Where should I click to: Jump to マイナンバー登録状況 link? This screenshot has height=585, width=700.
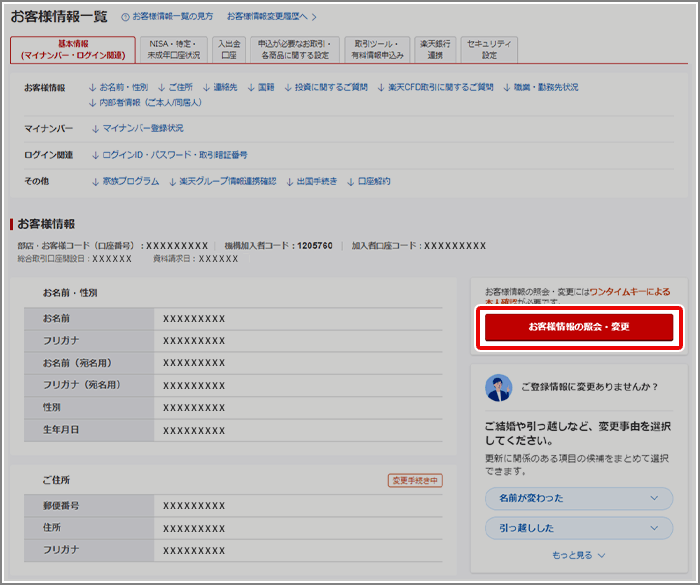pyautogui.click(x=138, y=128)
